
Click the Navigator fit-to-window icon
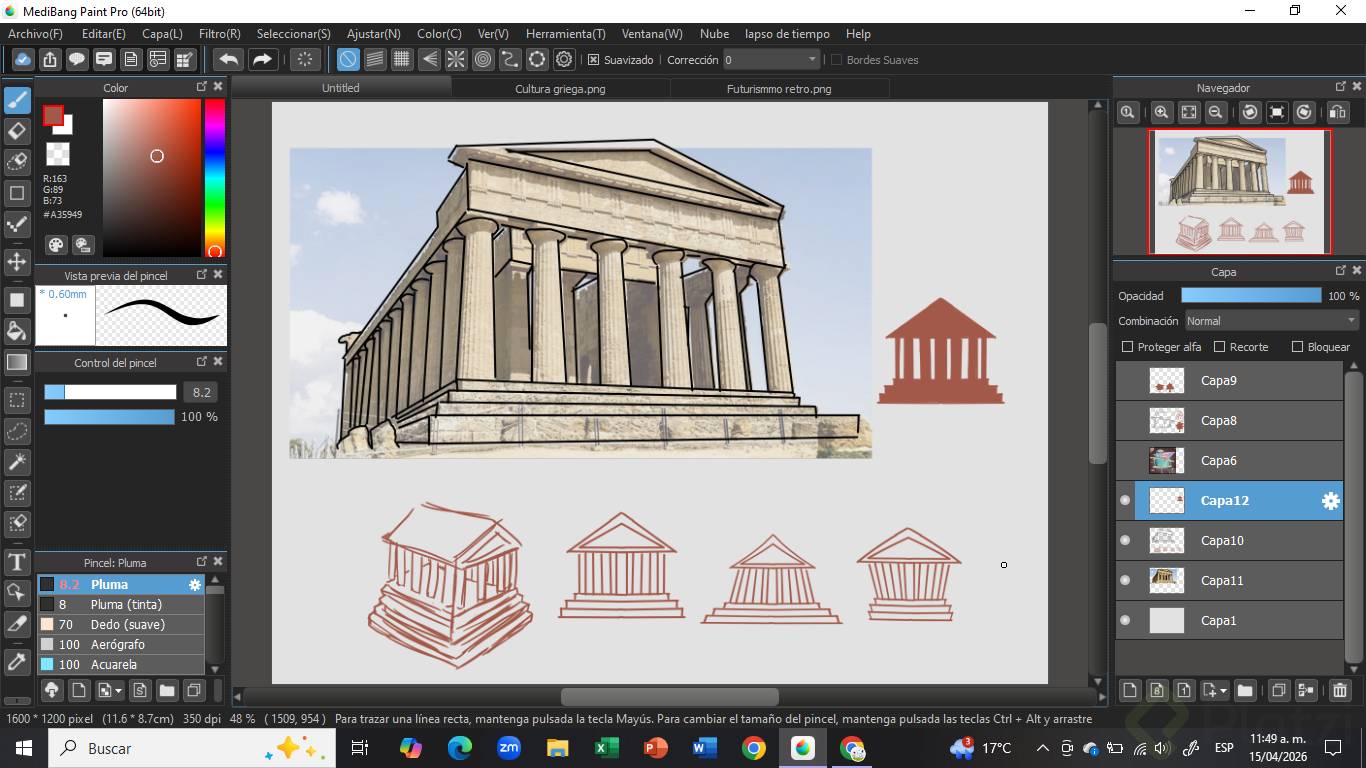tap(1189, 113)
